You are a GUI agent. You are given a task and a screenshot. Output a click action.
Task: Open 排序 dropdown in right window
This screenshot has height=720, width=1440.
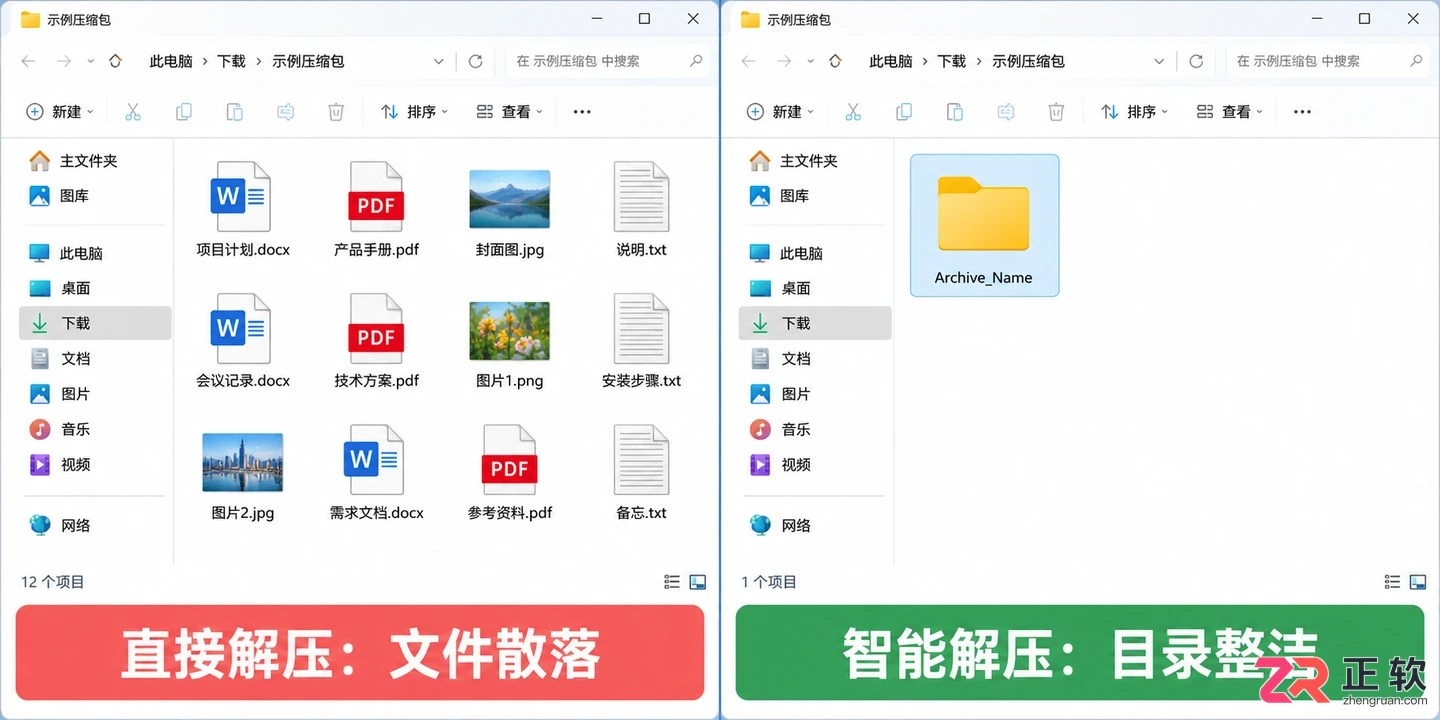click(x=1135, y=112)
